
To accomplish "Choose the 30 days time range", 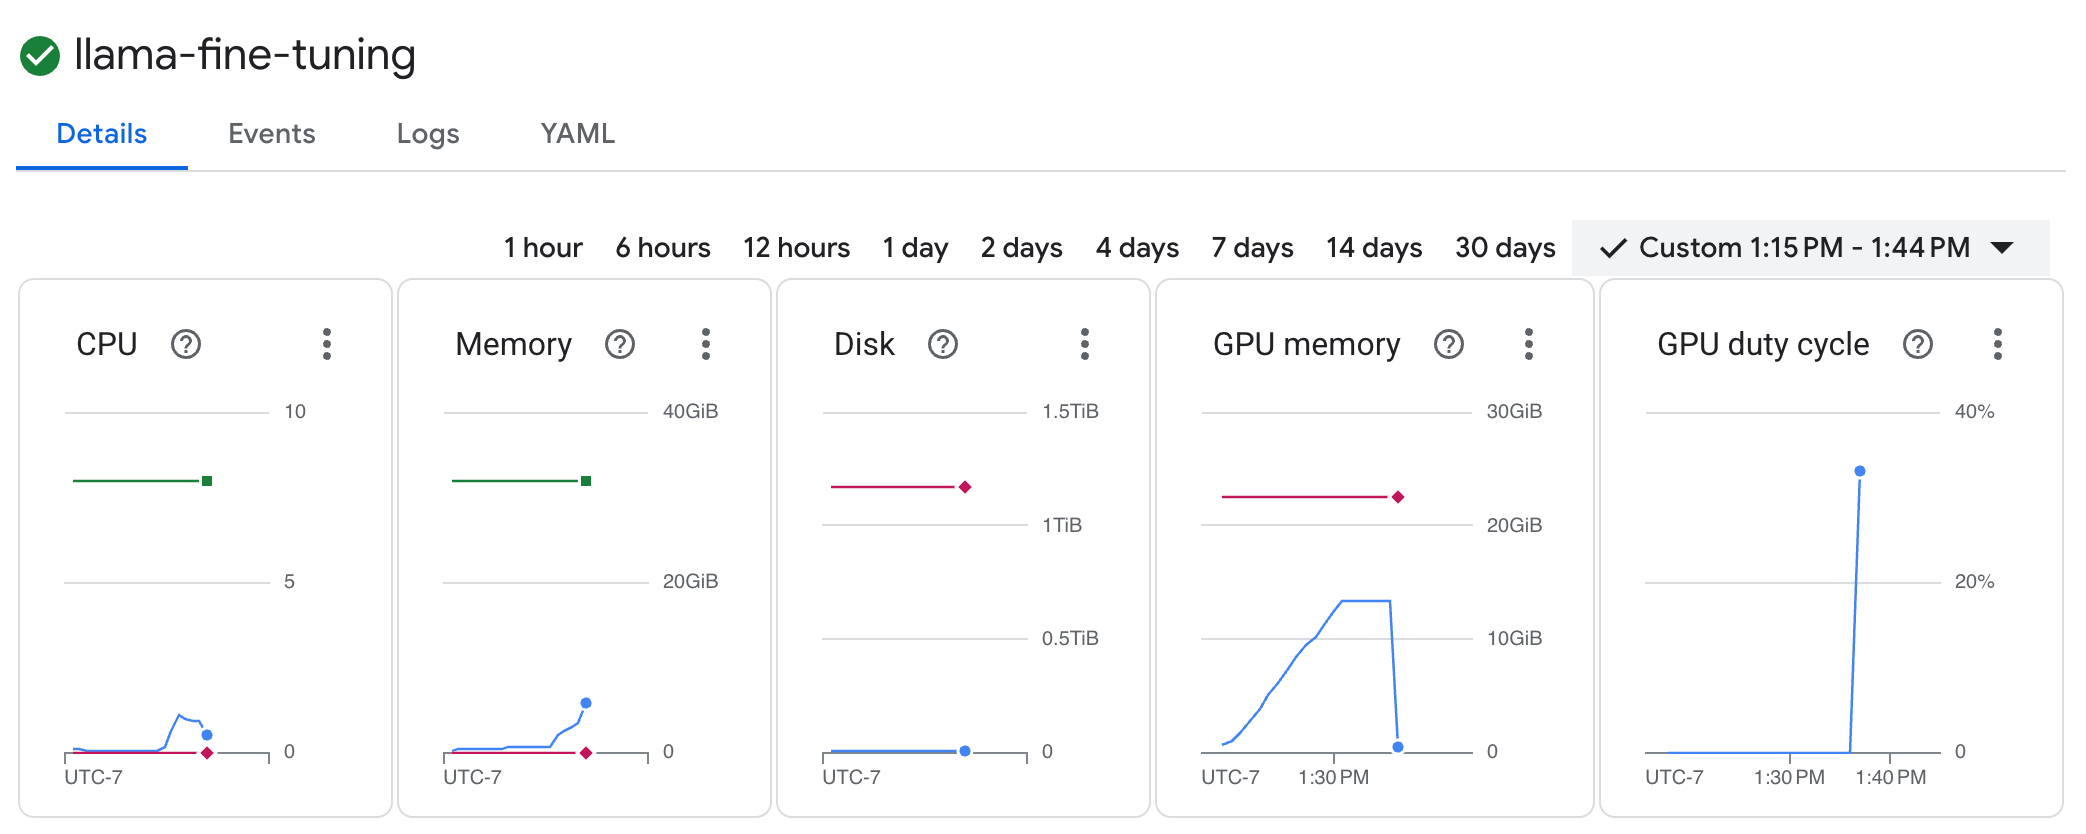I will [1505, 248].
